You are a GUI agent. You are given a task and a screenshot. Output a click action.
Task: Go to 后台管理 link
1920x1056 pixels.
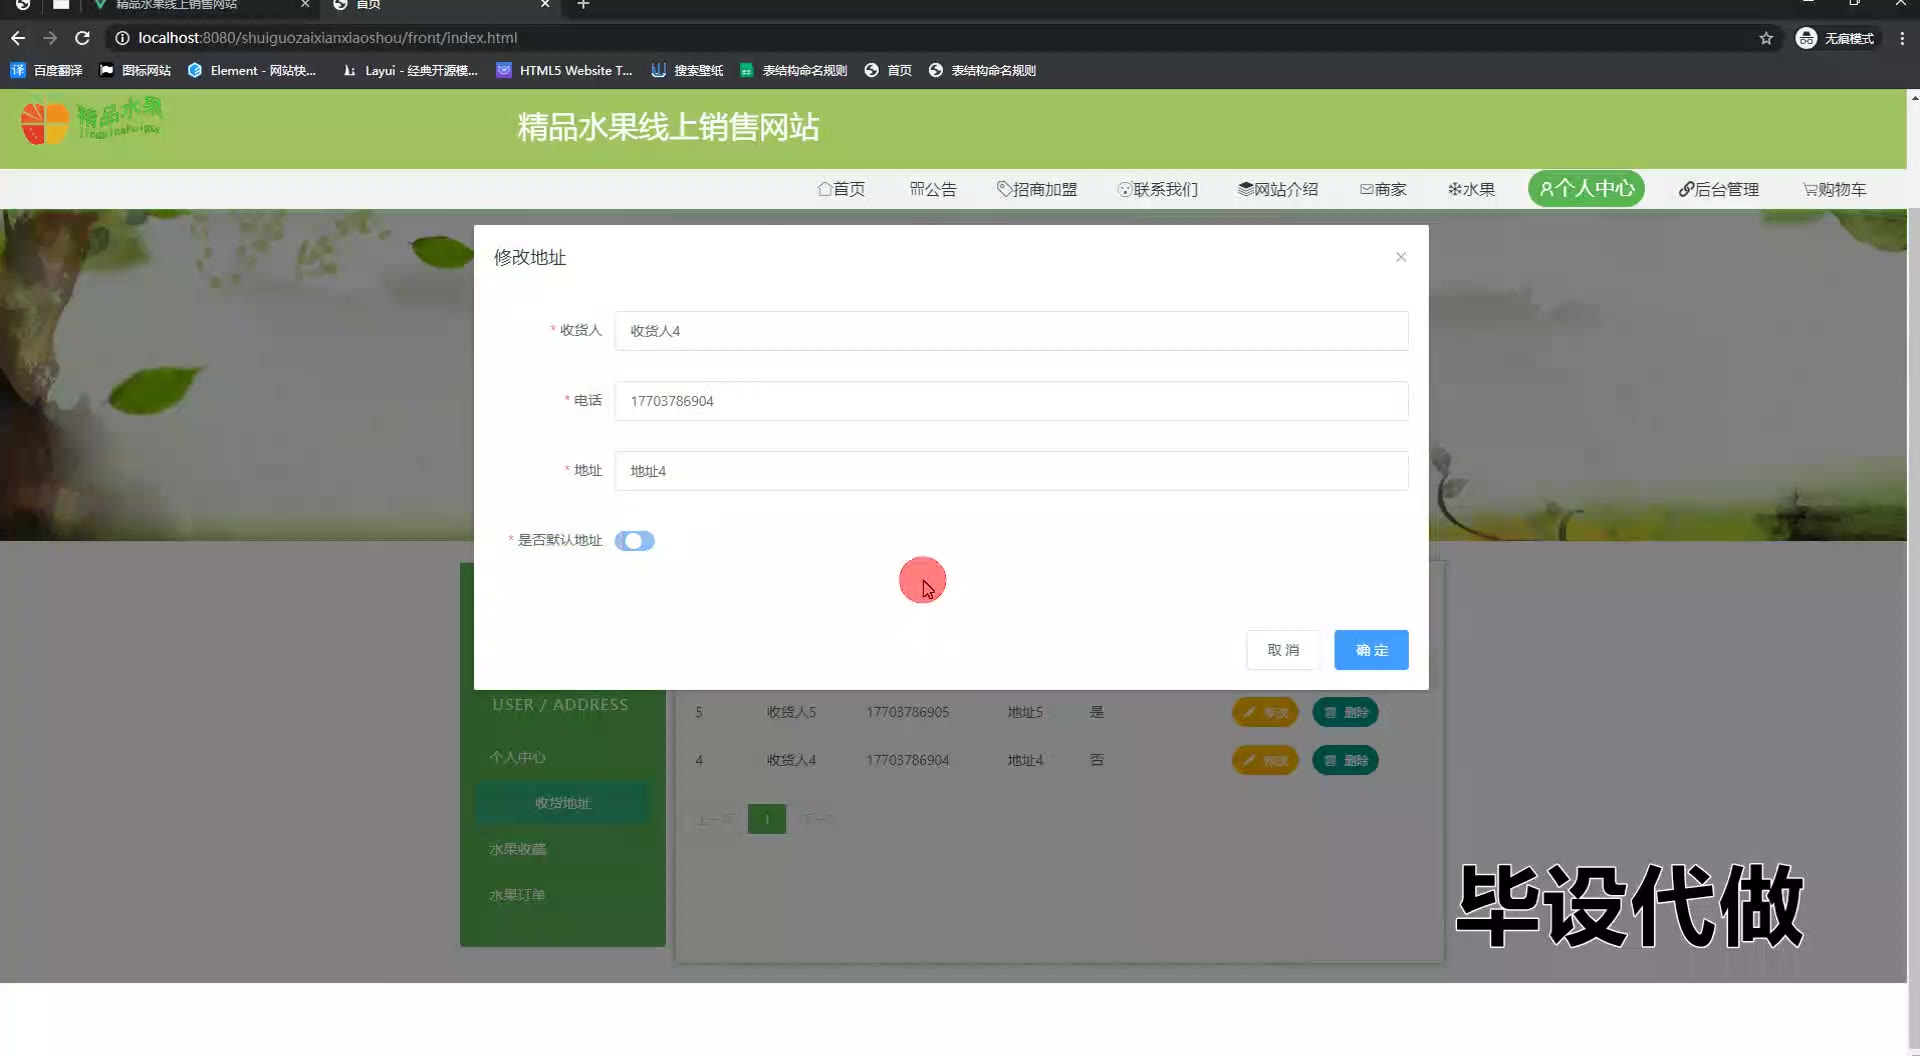click(x=1718, y=189)
